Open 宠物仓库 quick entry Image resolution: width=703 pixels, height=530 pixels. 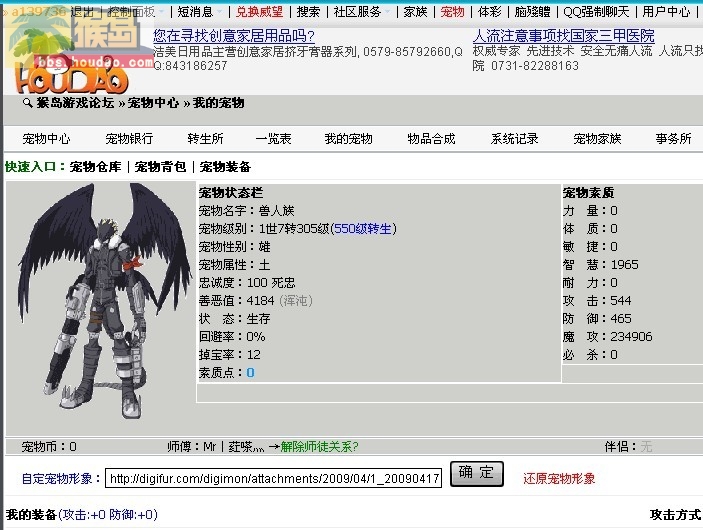point(95,167)
